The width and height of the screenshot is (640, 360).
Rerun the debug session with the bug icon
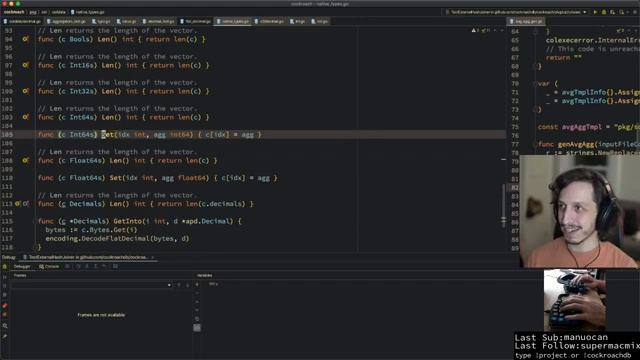(5, 267)
